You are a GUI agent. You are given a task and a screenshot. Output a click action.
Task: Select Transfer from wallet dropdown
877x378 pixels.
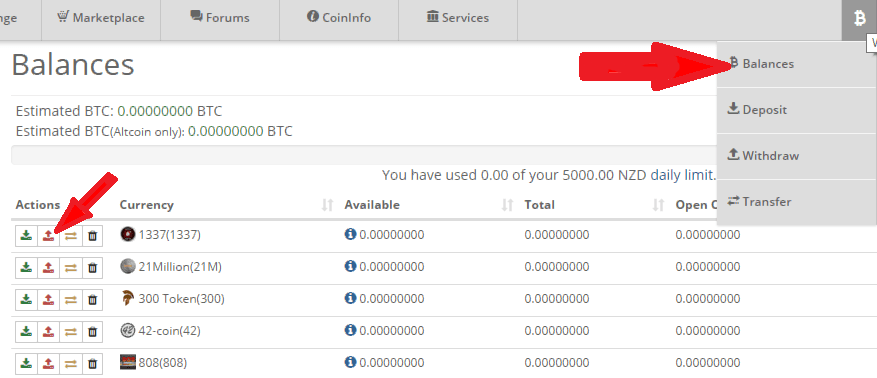(x=796, y=201)
